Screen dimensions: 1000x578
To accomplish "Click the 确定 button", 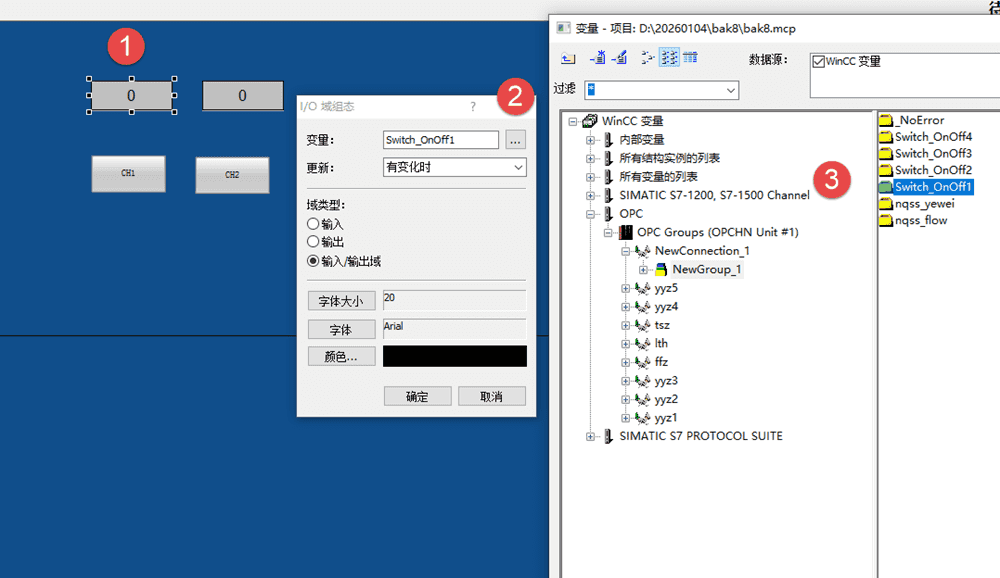I will 417,396.
